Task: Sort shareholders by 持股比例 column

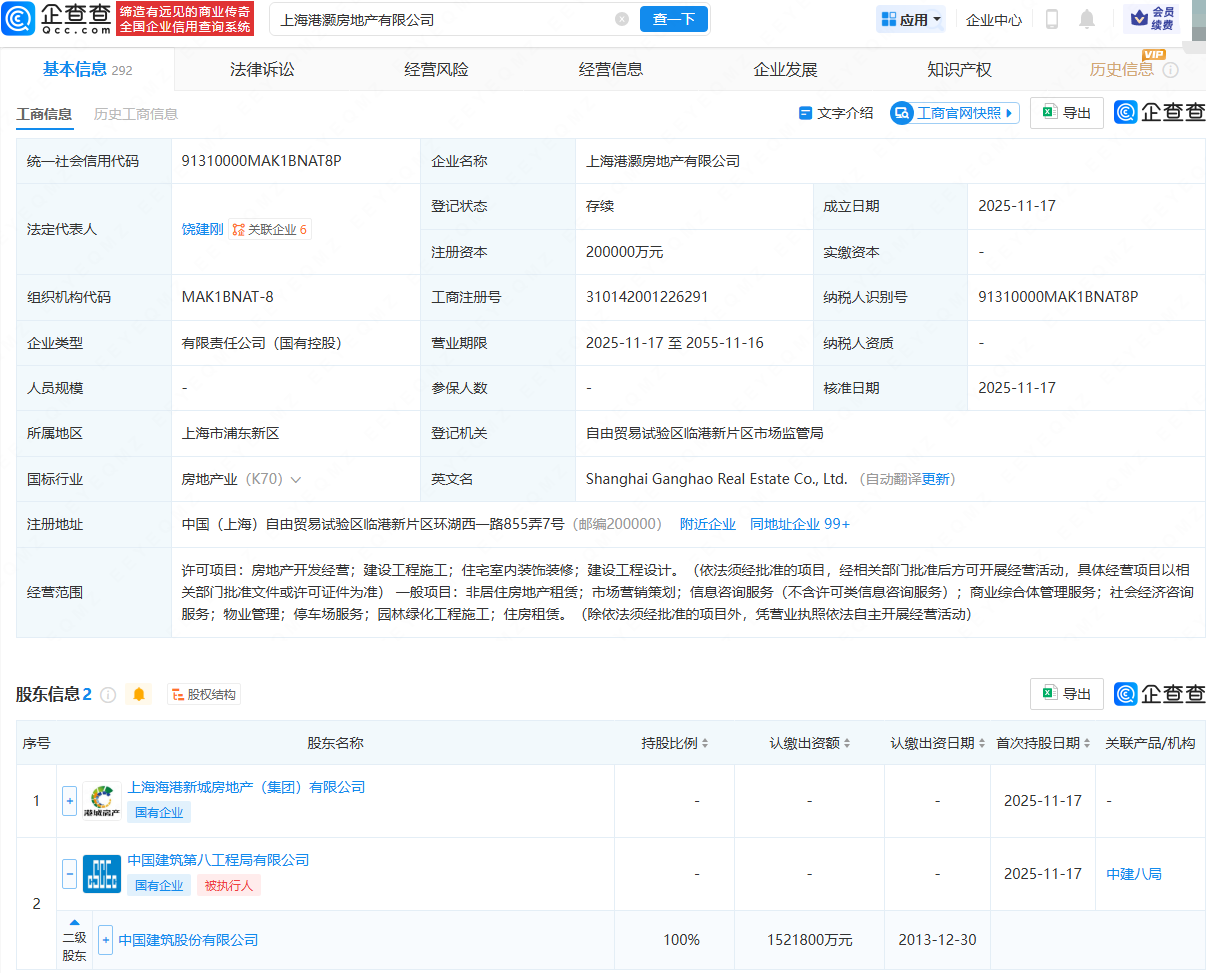Action: pyautogui.click(x=705, y=744)
